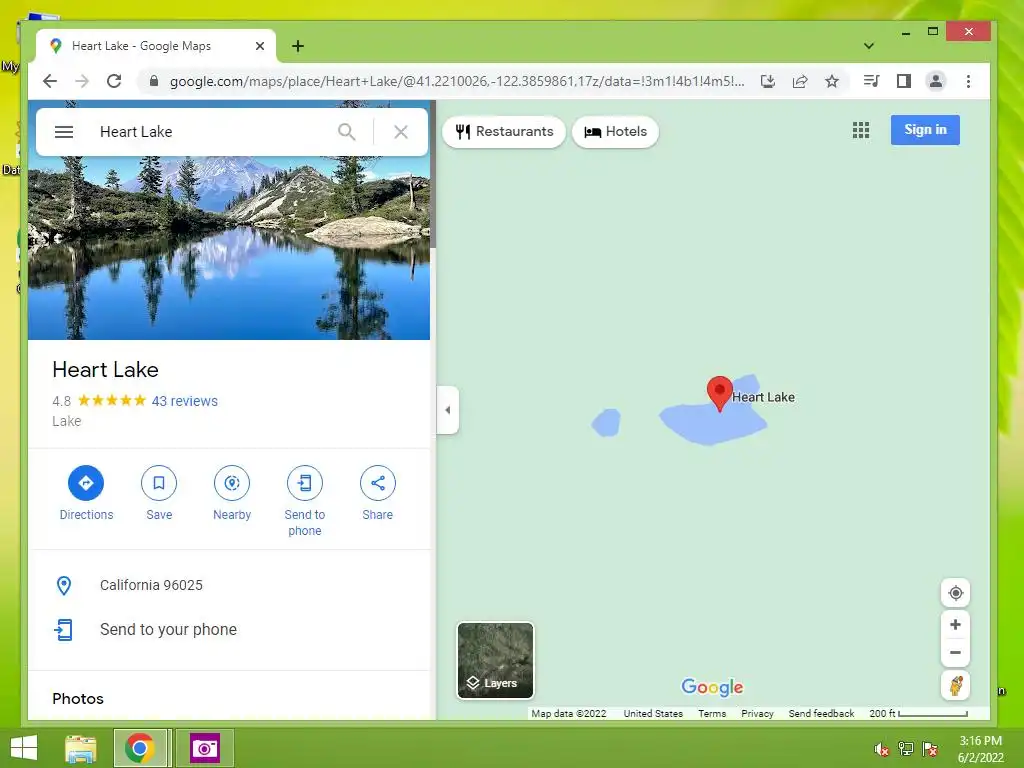This screenshot has height=768, width=1024.
Task: Open the 43 reviews link
Action: (185, 401)
